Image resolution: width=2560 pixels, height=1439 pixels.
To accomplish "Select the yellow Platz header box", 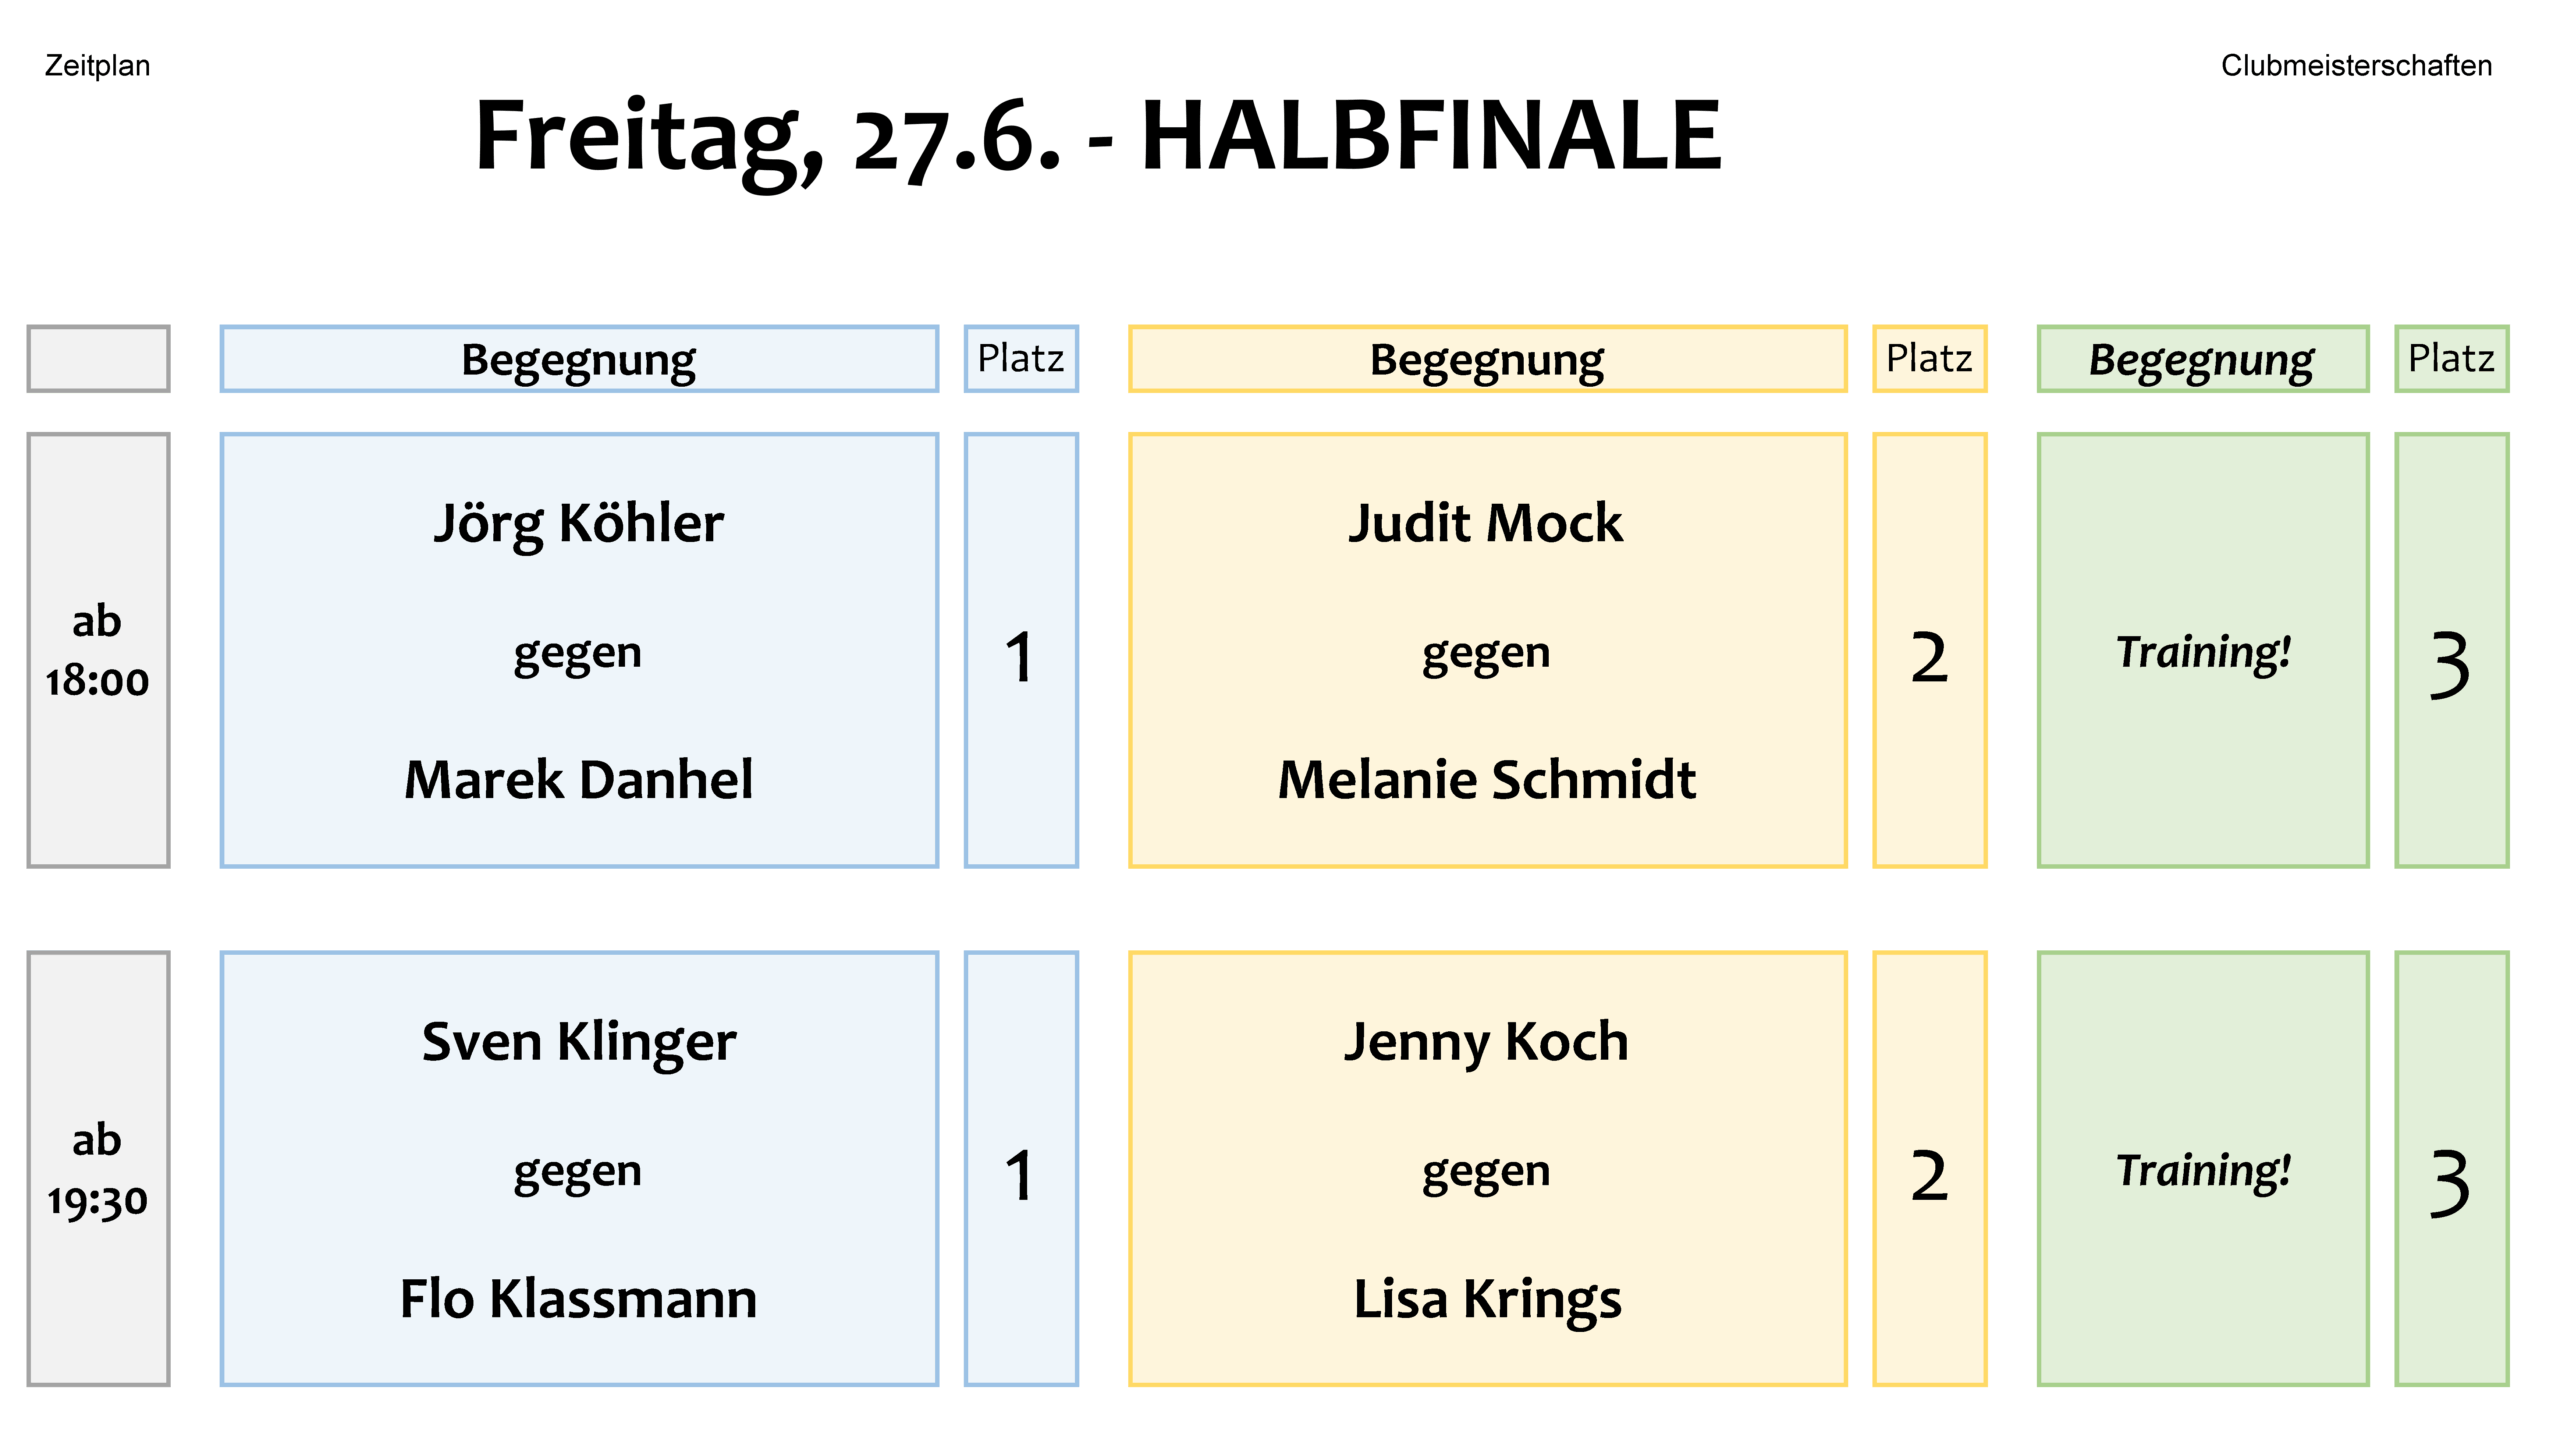I will [1929, 359].
